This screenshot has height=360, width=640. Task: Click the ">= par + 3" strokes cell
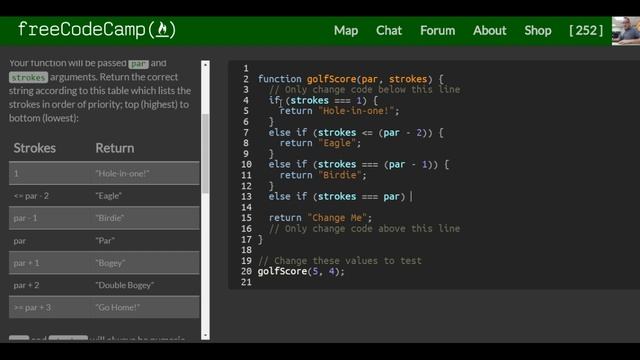[32, 307]
